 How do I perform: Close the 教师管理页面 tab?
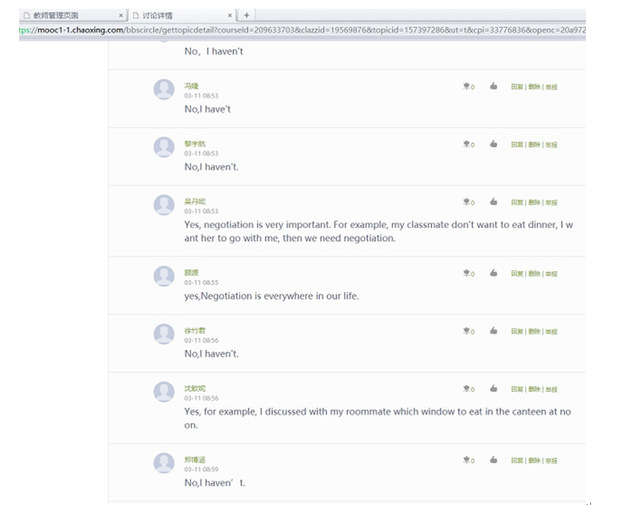(121, 15)
